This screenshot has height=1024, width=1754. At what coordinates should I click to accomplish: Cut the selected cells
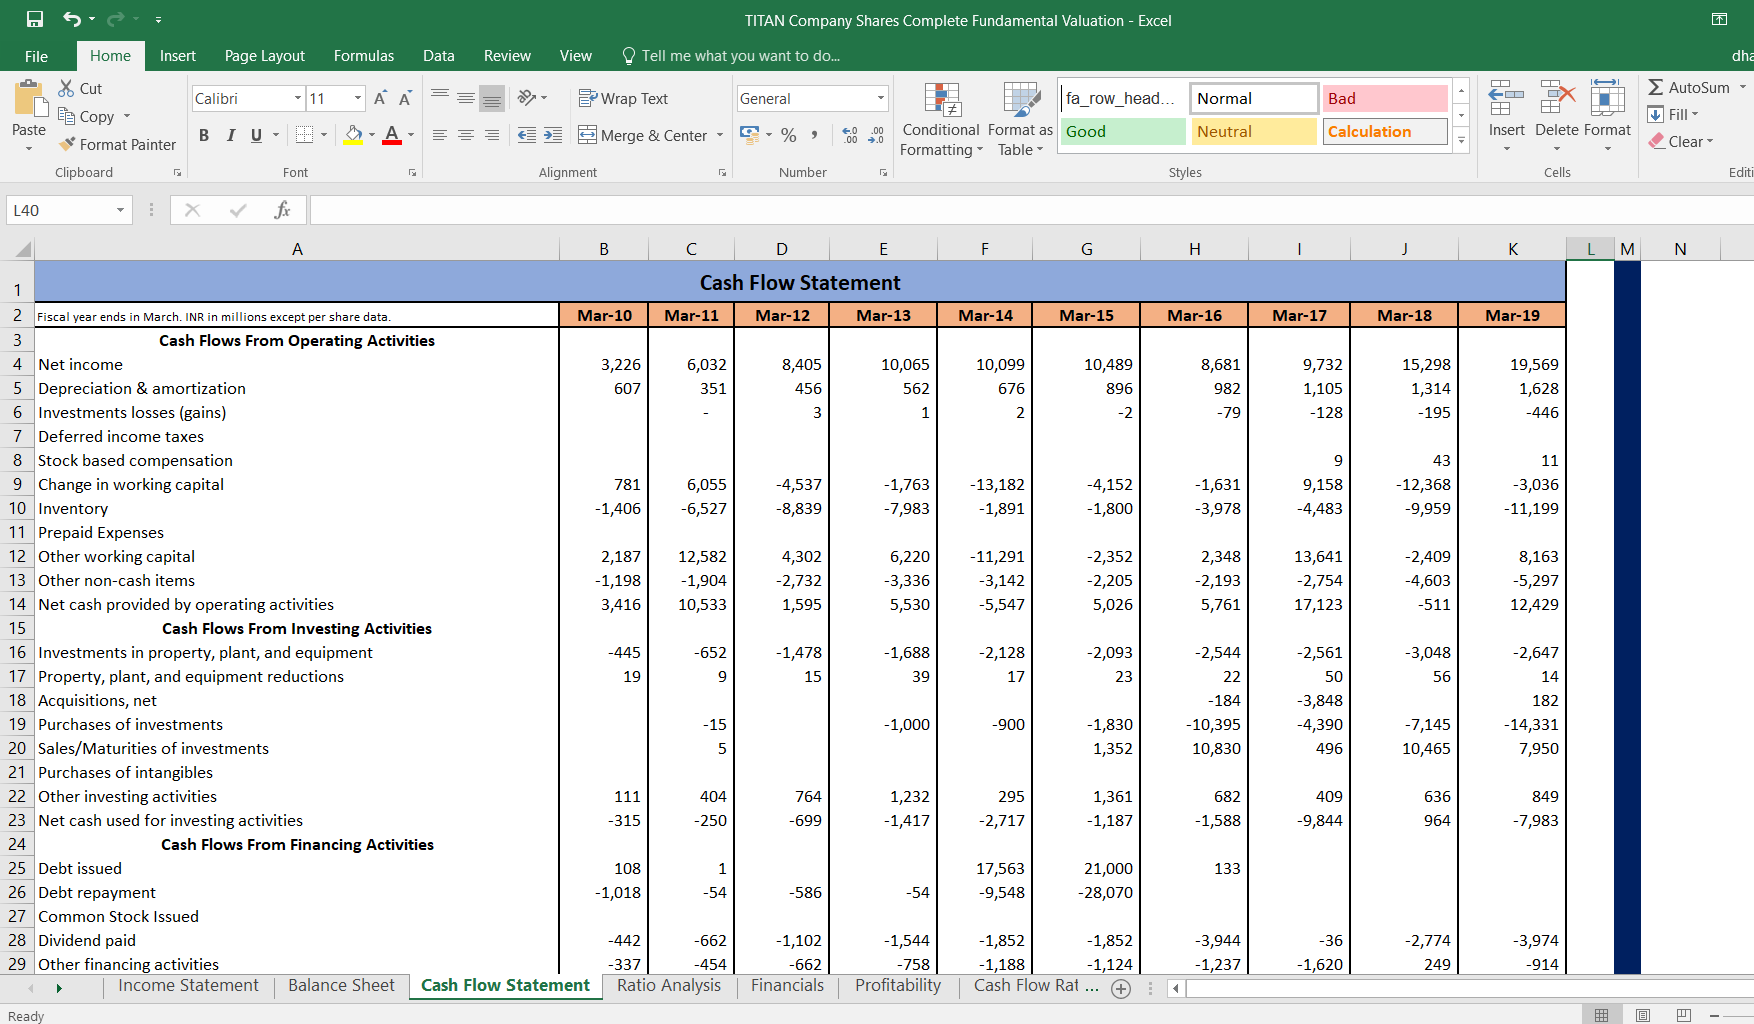point(80,88)
